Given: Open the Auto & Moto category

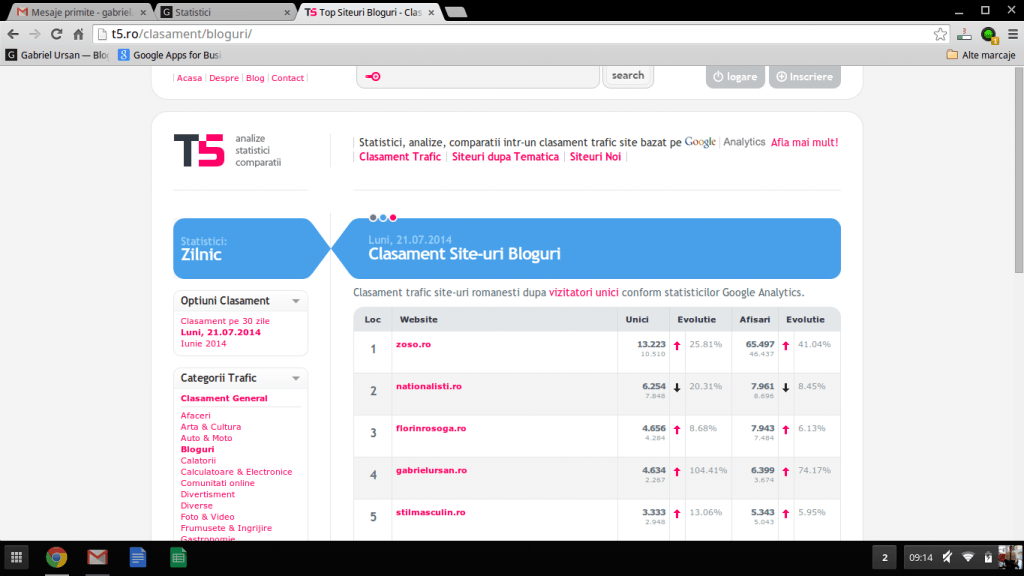Looking at the screenshot, I should 206,438.
